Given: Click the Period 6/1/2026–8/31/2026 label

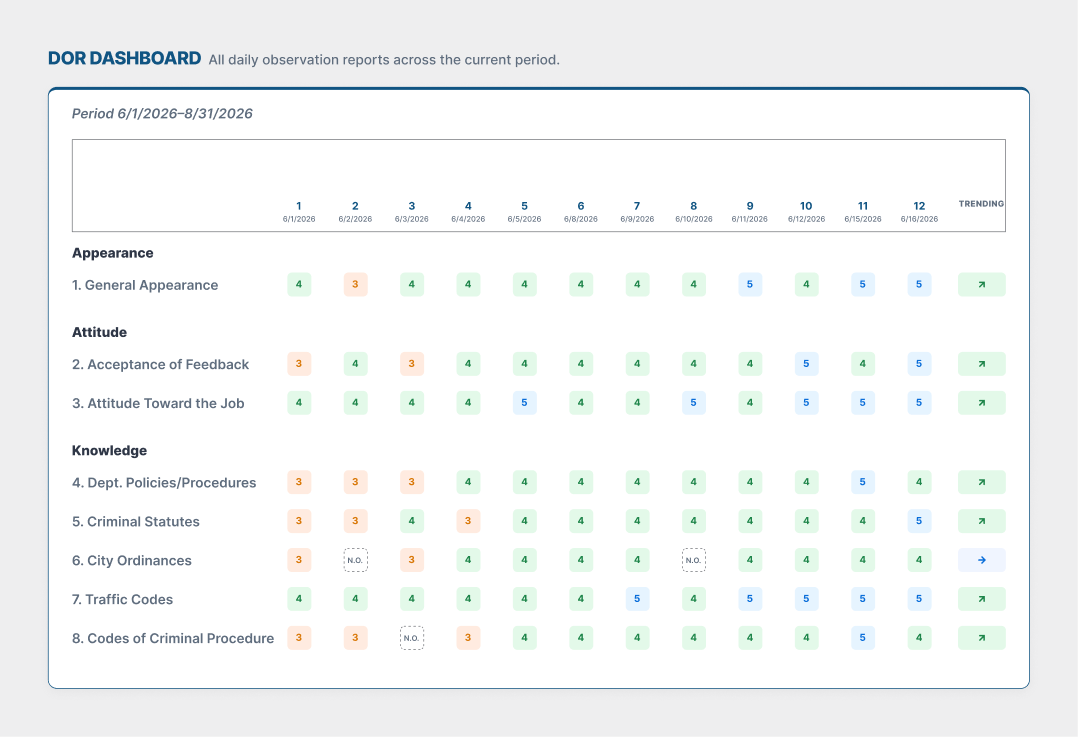Looking at the screenshot, I should click(x=162, y=113).
